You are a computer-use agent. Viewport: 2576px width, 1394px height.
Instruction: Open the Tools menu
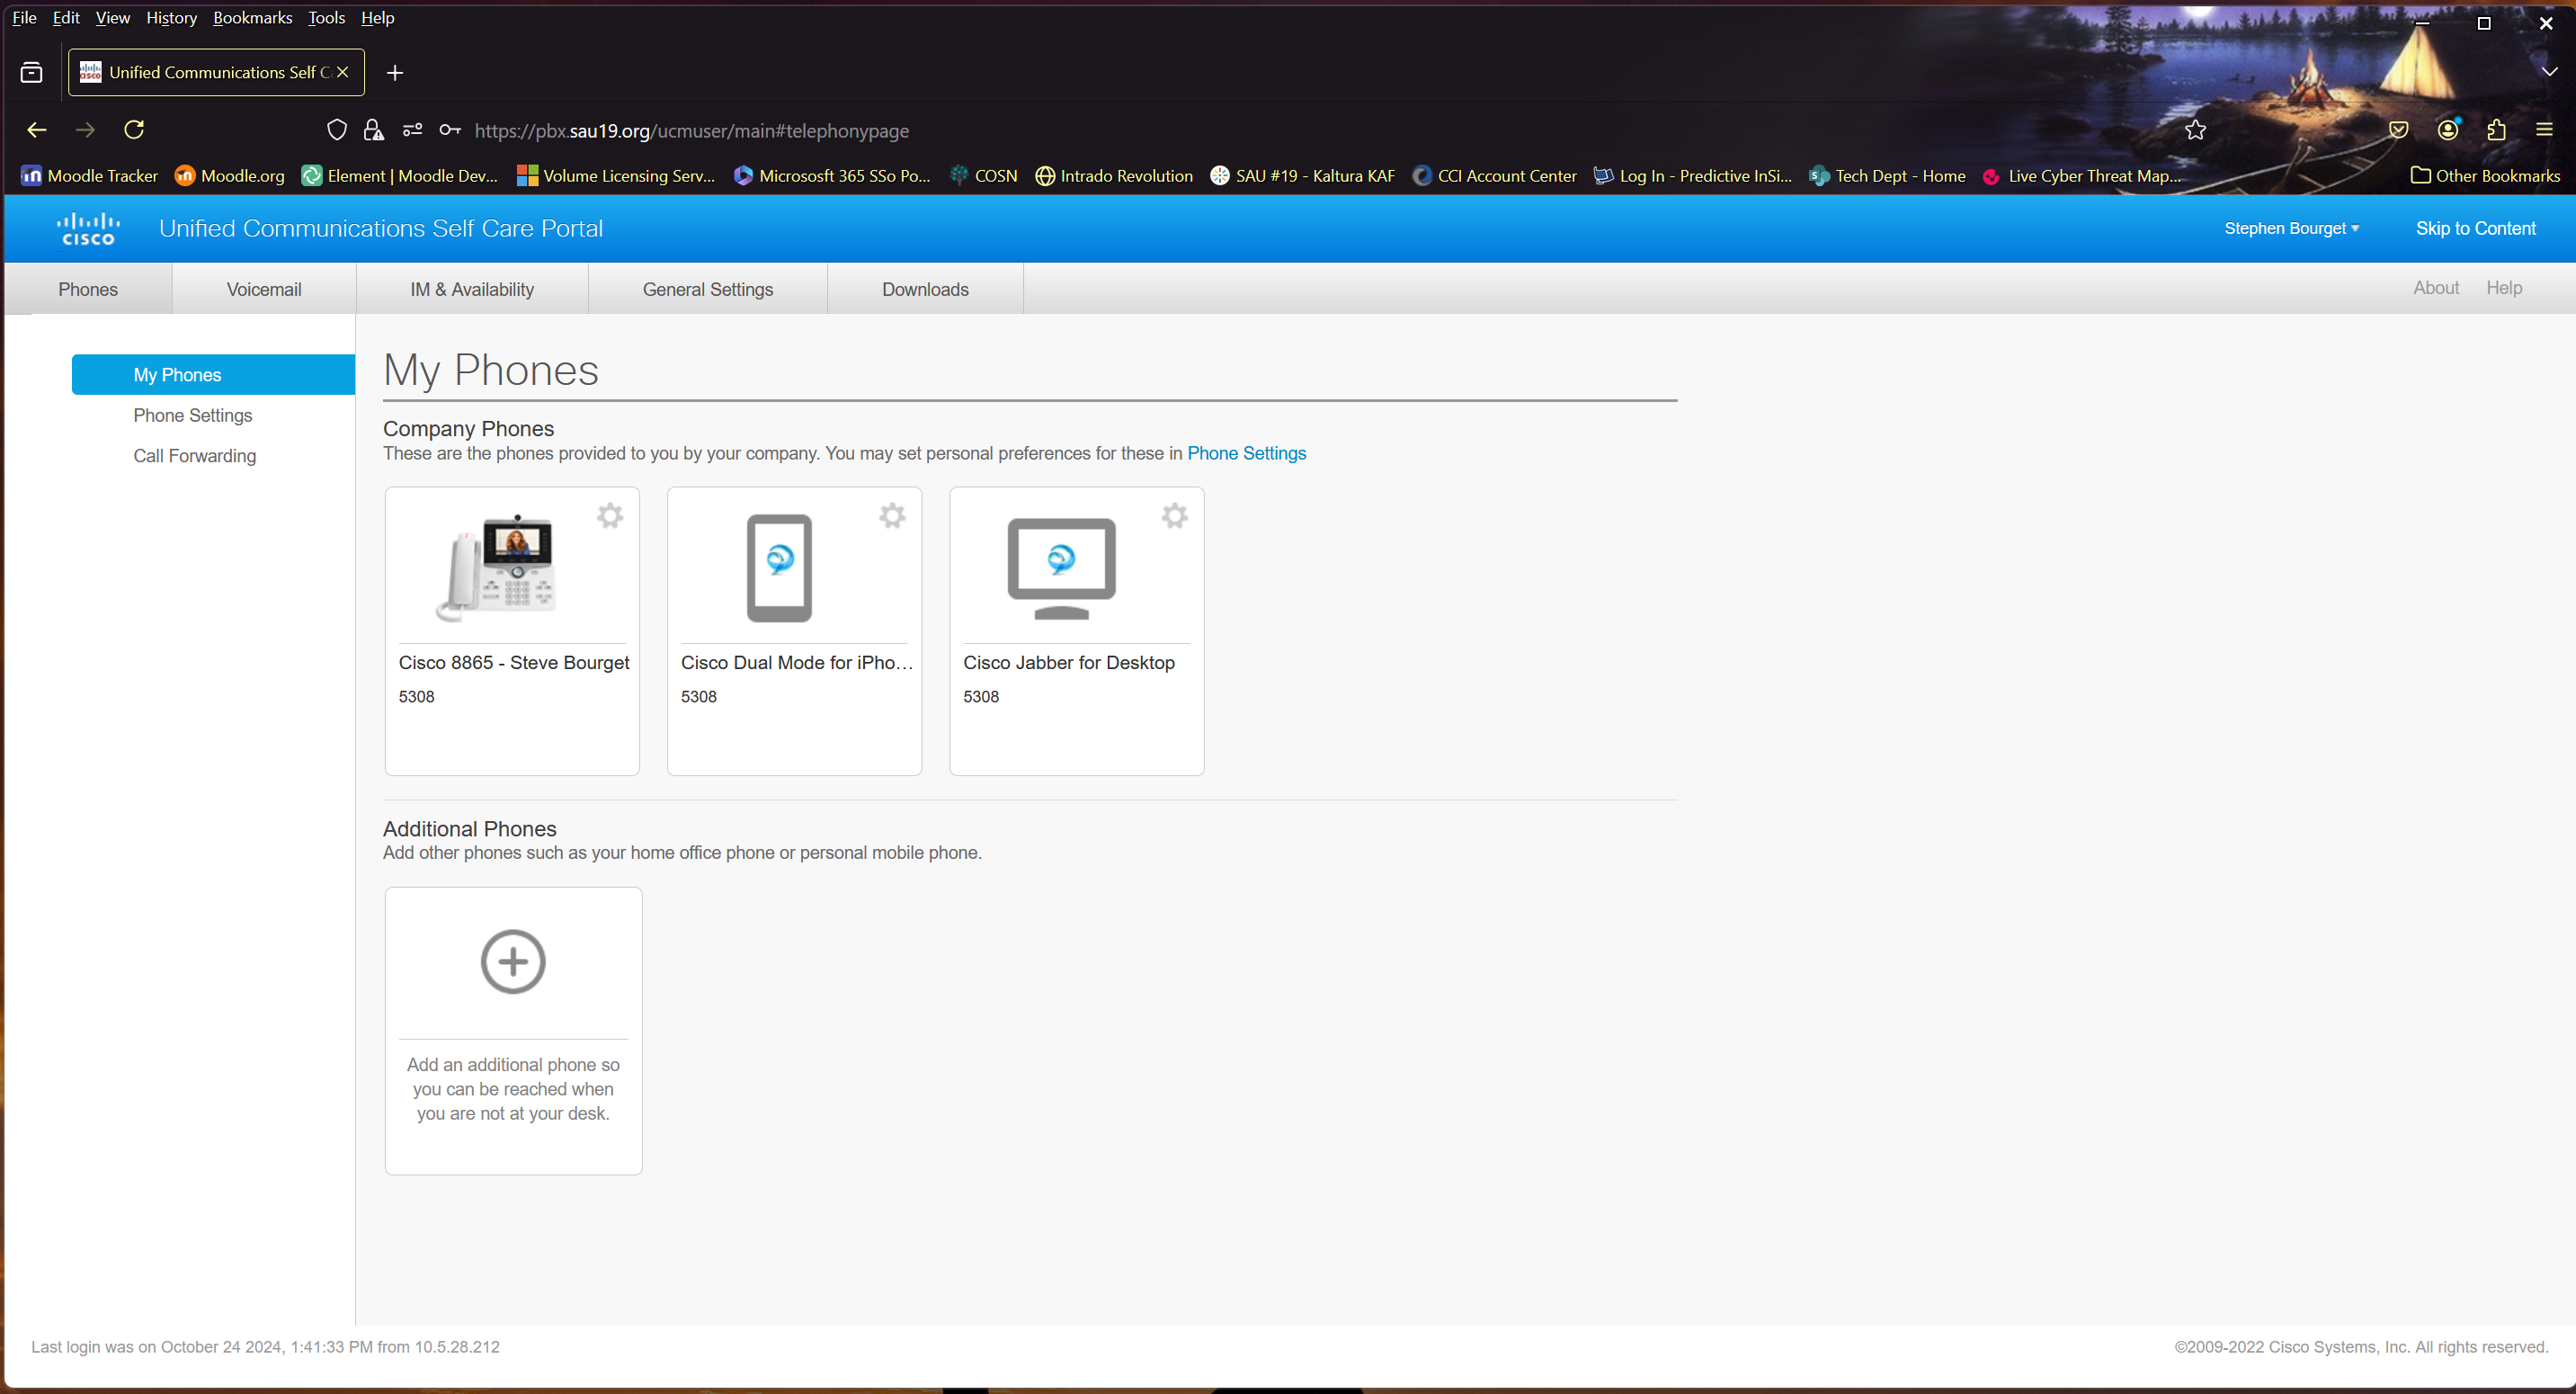(x=326, y=18)
